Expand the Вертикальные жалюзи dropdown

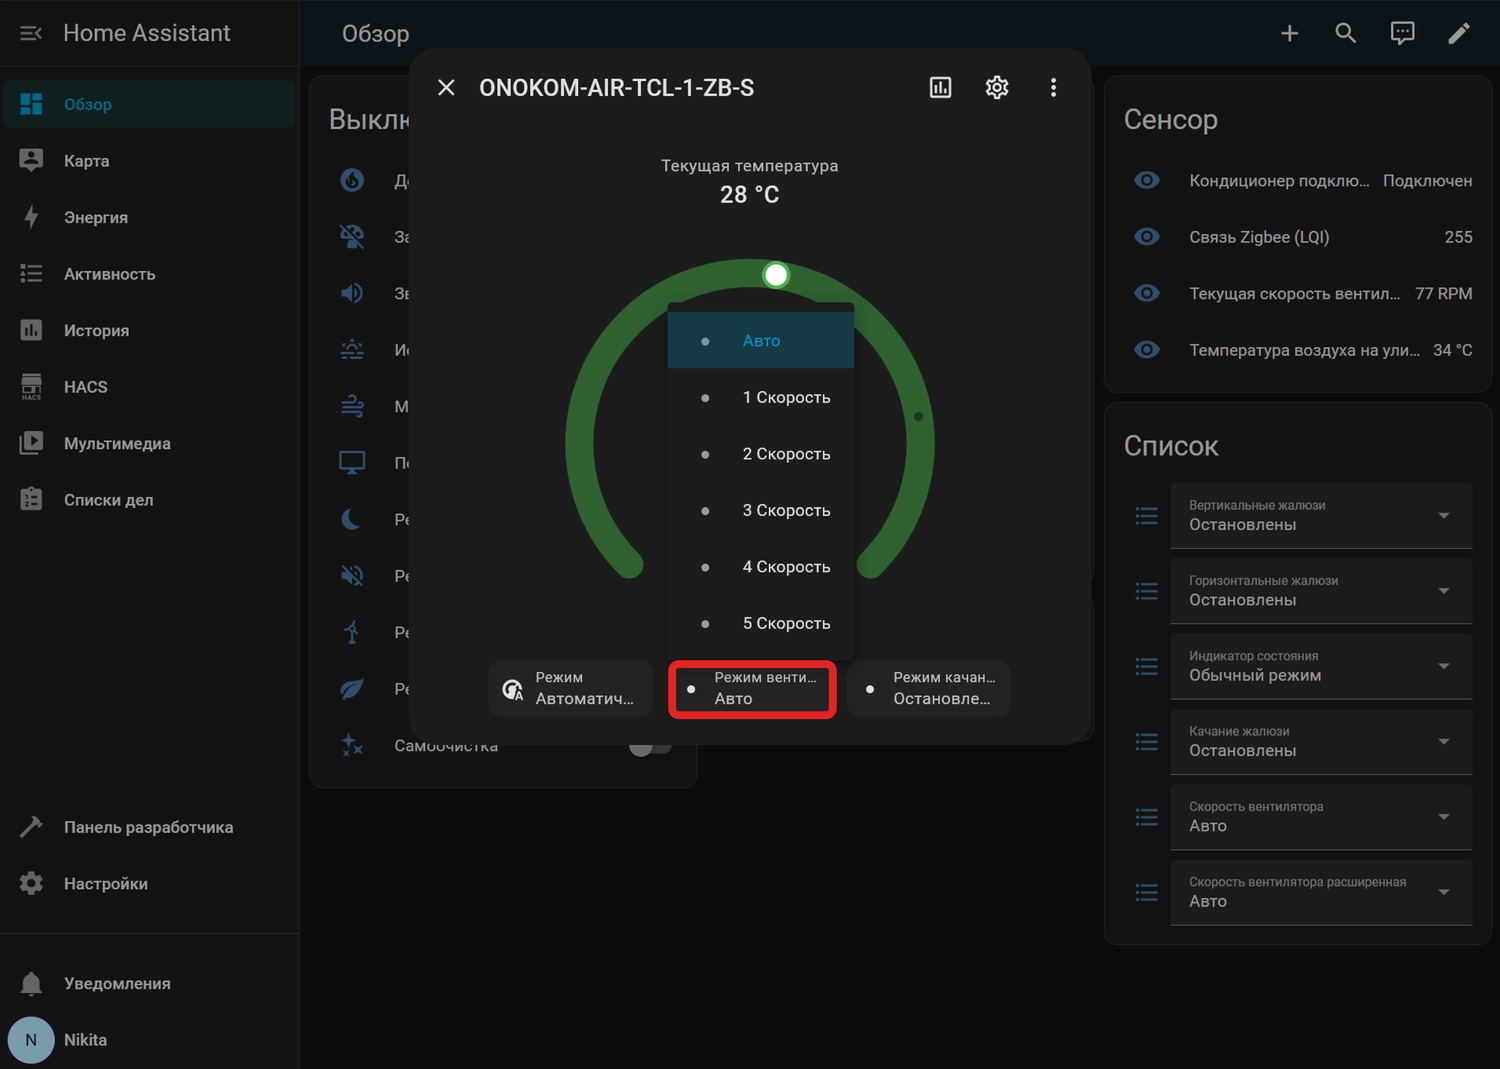[x=1321, y=516]
